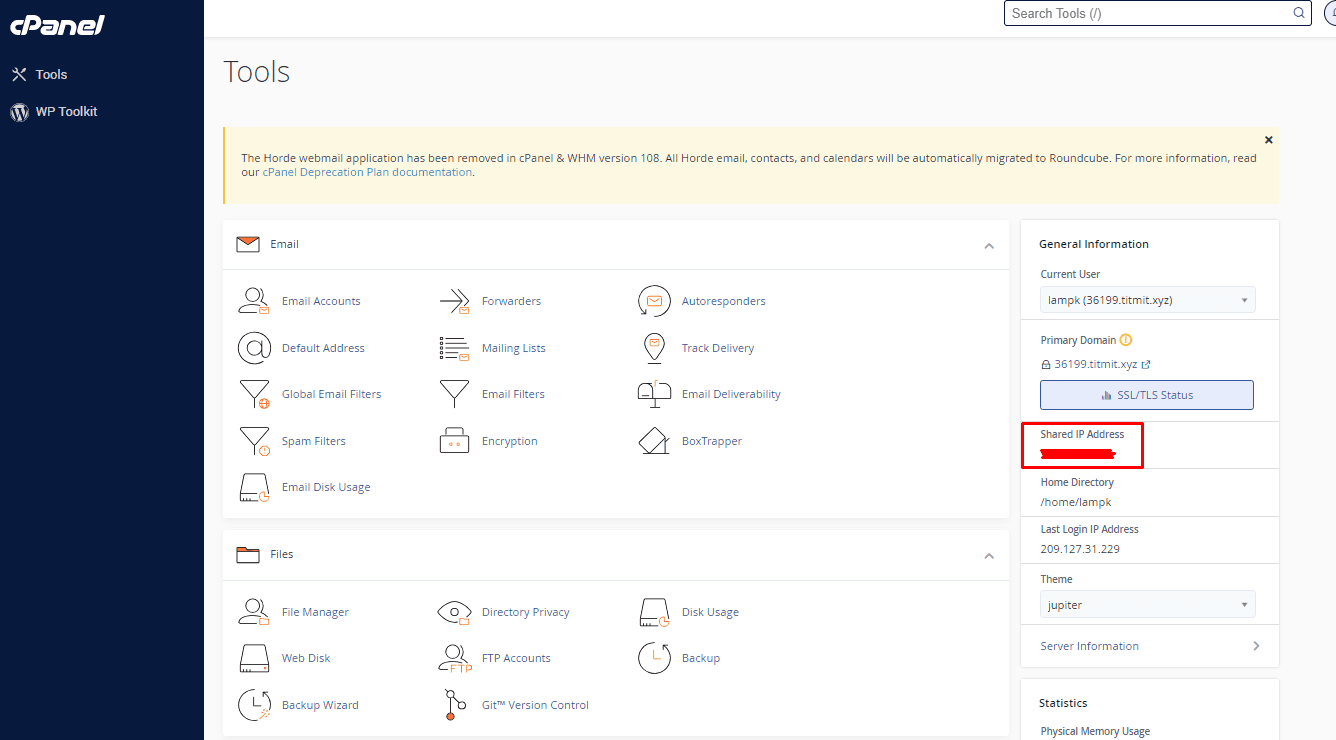Collapse the Email section chevron
Screen dimensions: 1336x740
coord(989,246)
